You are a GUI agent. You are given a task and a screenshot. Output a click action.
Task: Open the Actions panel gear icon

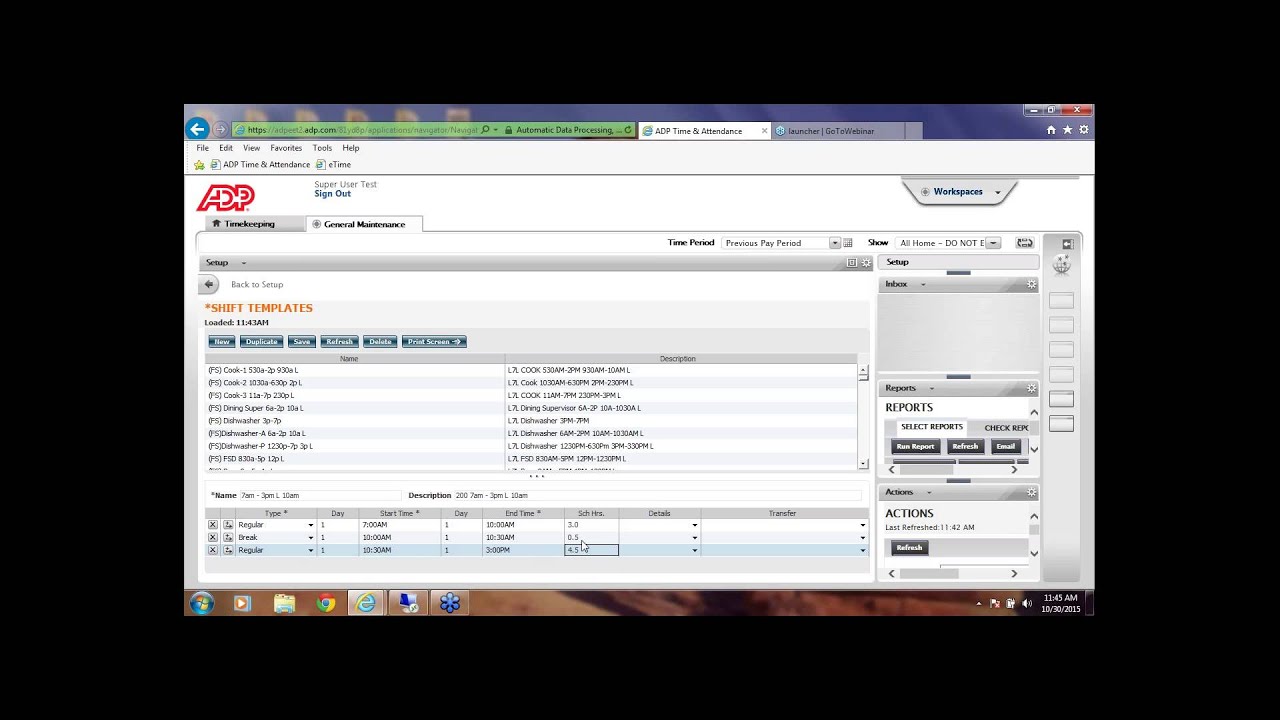(x=1031, y=492)
